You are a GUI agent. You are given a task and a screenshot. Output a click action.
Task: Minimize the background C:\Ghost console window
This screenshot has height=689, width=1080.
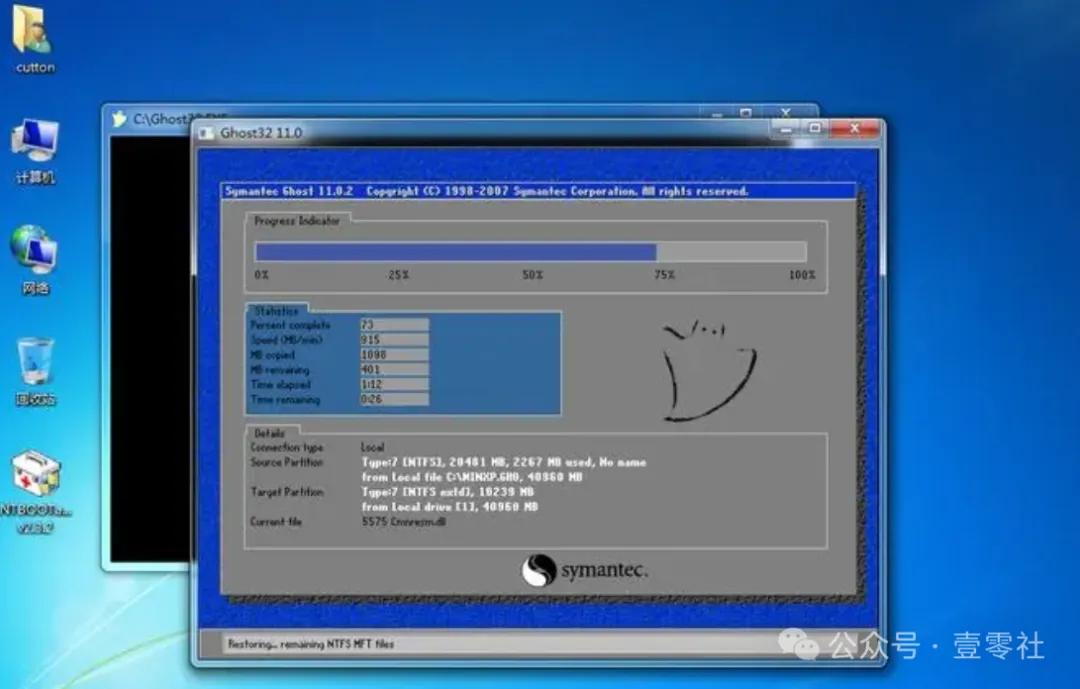click(717, 112)
